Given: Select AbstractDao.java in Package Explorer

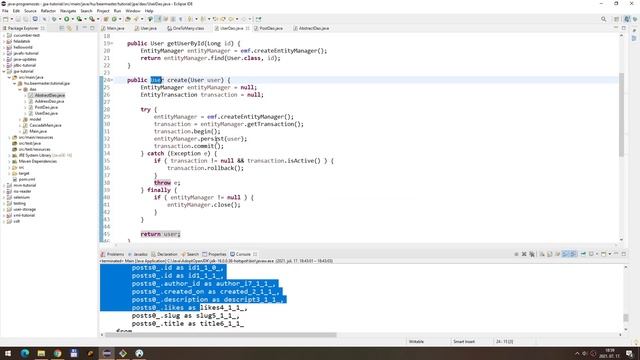Looking at the screenshot, I should coord(49,96).
